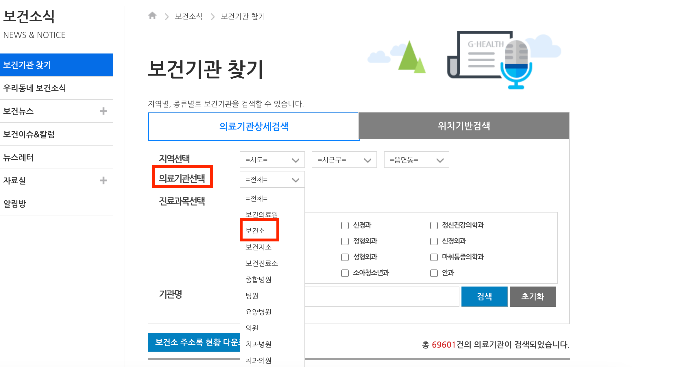Tick the 신경외과 checkbox
Viewport: 700px width, 367px height.
coord(433,241)
